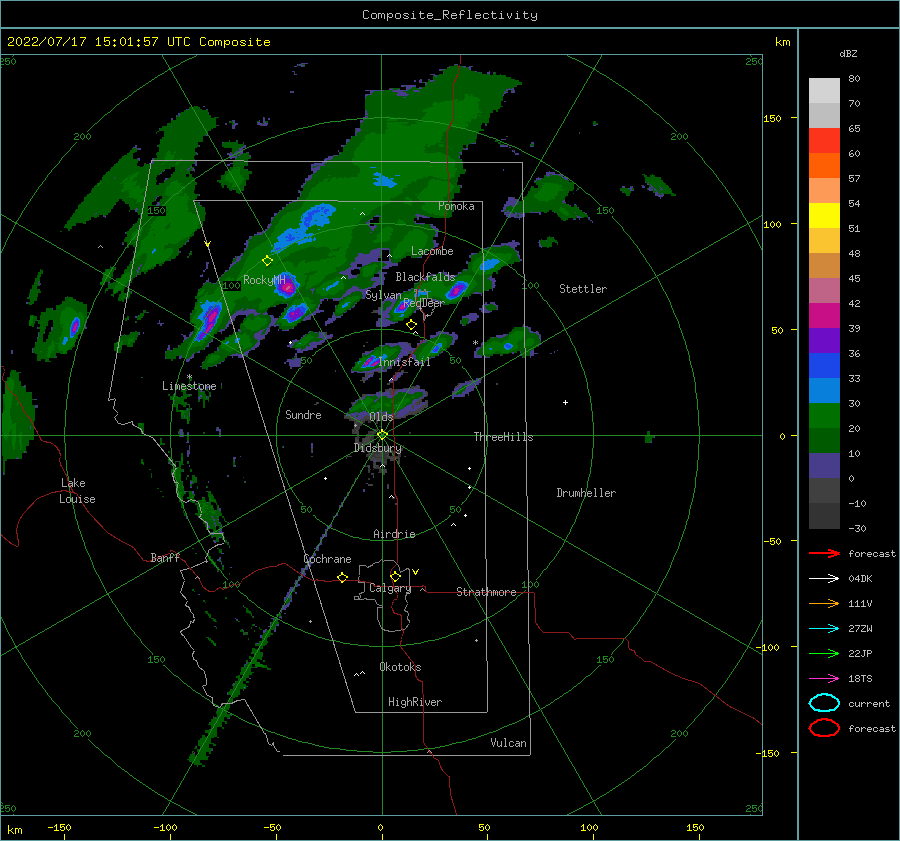
Task: Click the Drumheller label
Action: [586, 493]
